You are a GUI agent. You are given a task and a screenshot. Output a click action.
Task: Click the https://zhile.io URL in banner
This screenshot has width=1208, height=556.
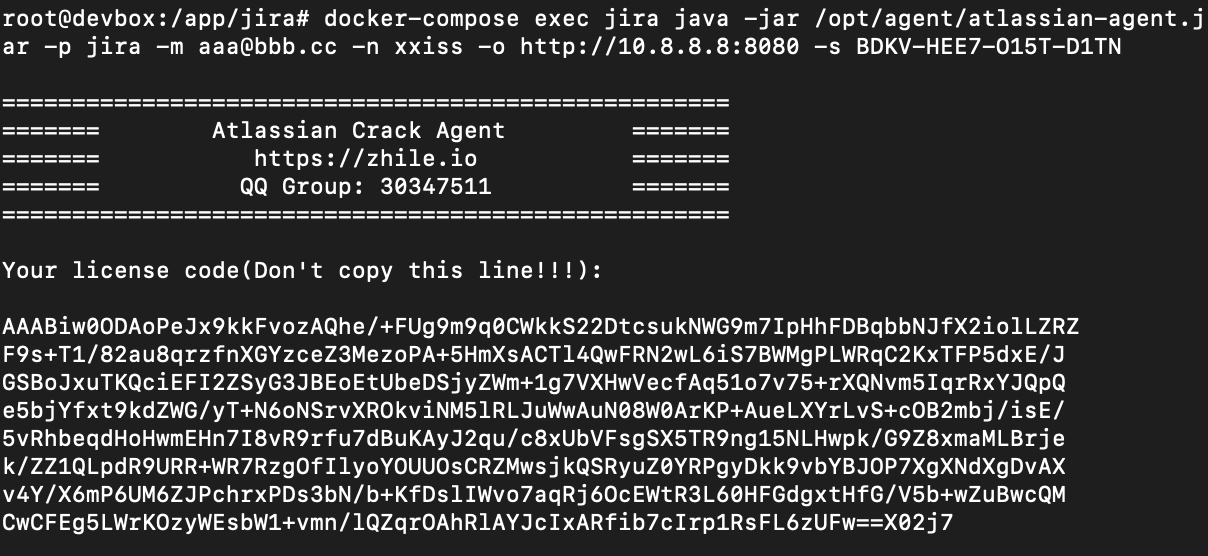click(x=365, y=158)
